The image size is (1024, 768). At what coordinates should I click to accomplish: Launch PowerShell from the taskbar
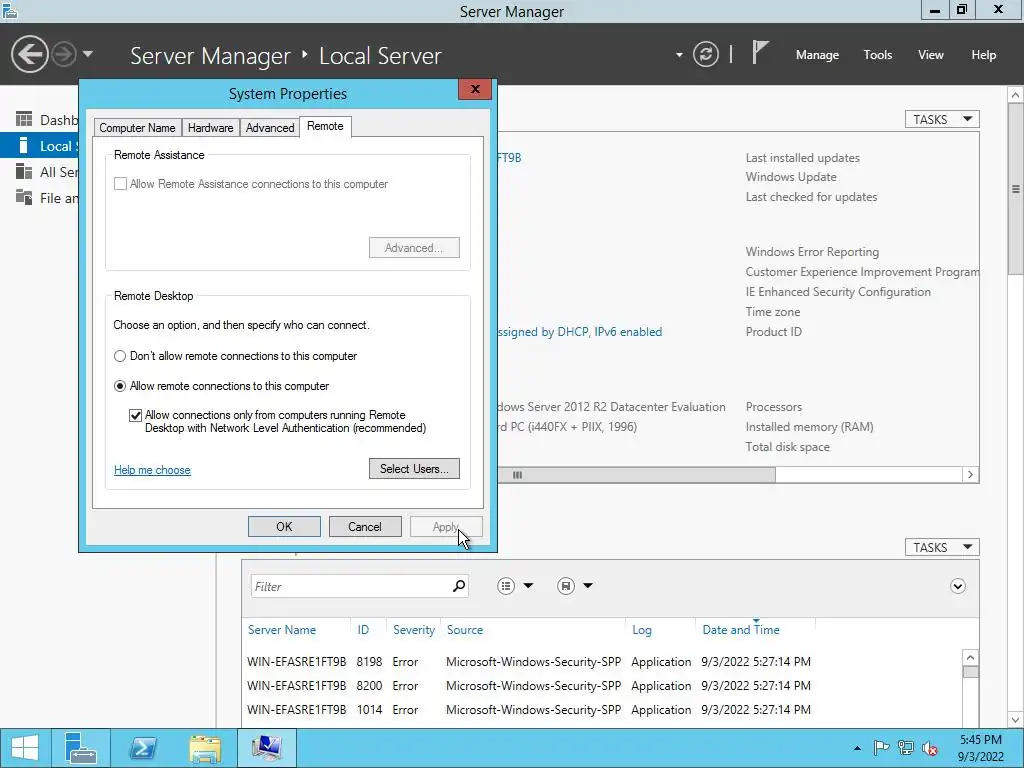143,748
